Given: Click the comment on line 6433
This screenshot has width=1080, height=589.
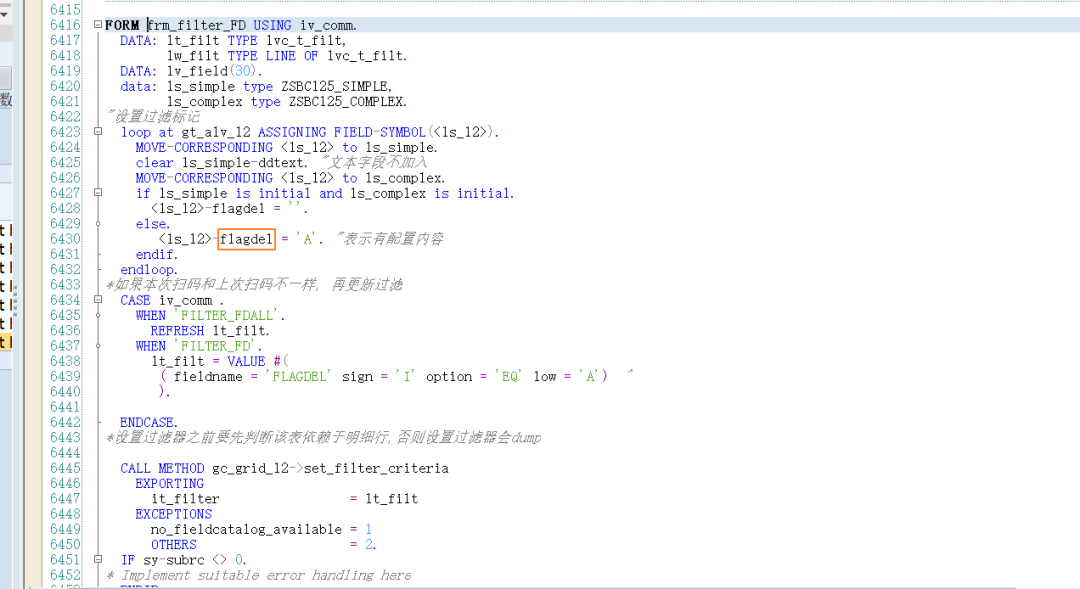Looking at the screenshot, I should click(x=255, y=285).
